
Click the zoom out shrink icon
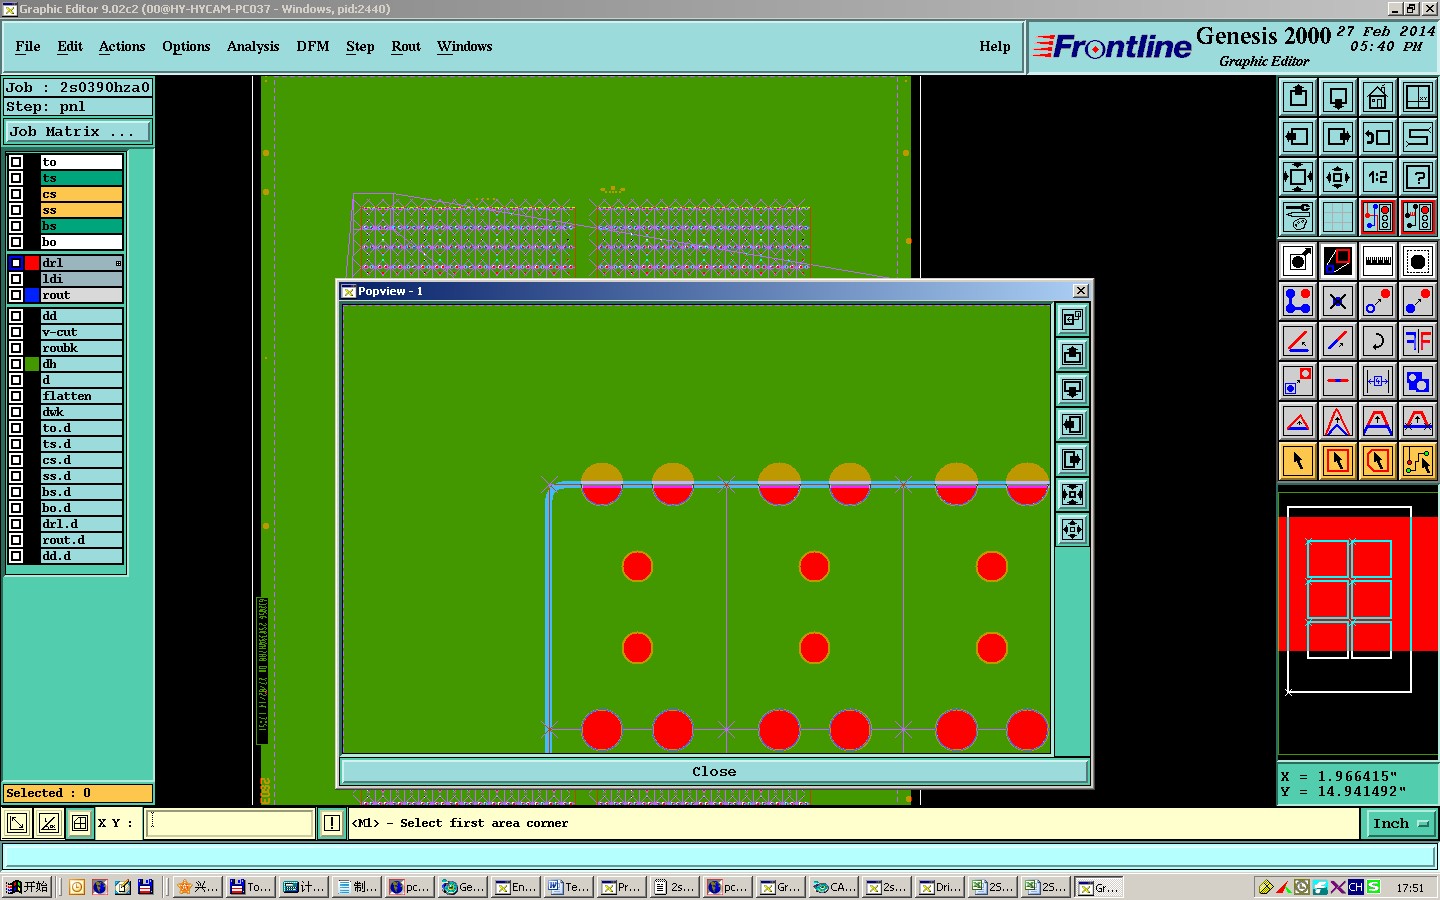click(1338, 177)
